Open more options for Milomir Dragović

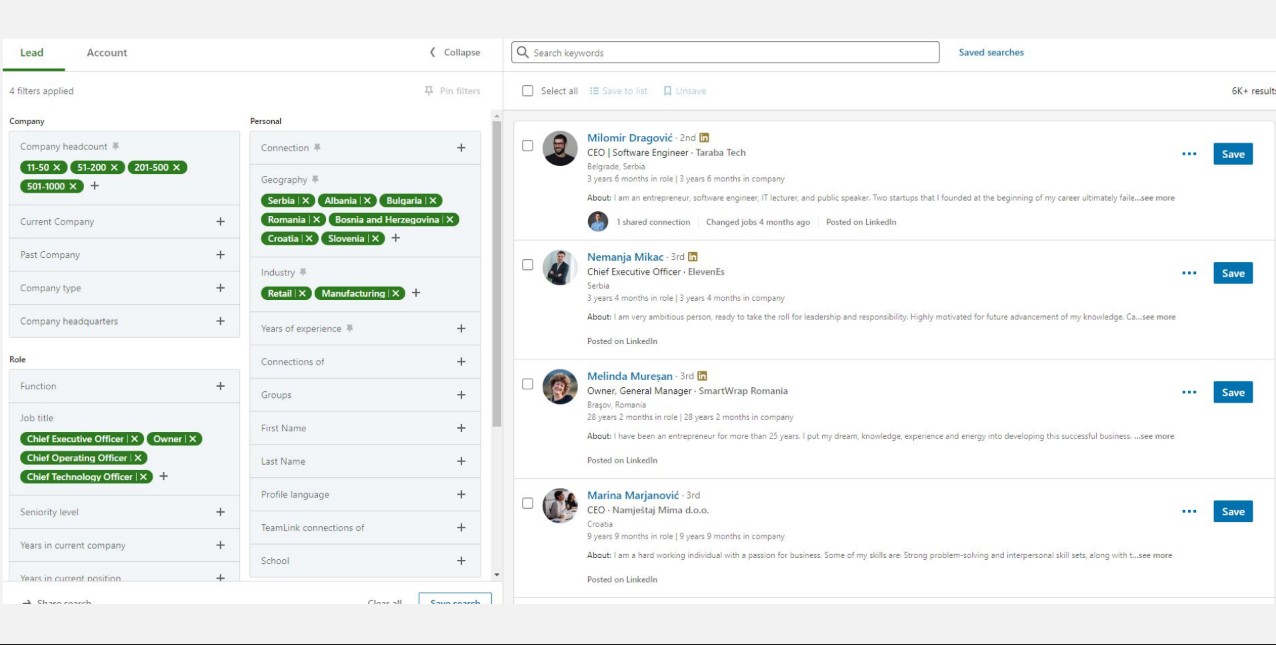click(x=1189, y=154)
